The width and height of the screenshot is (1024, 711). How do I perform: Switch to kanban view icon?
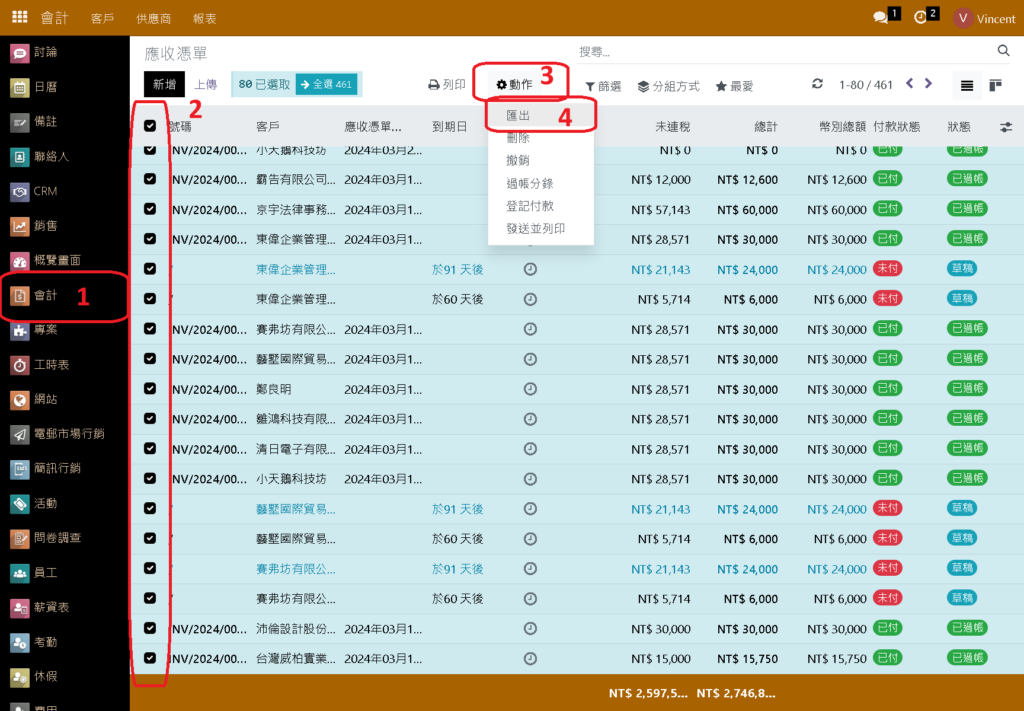point(996,86)
